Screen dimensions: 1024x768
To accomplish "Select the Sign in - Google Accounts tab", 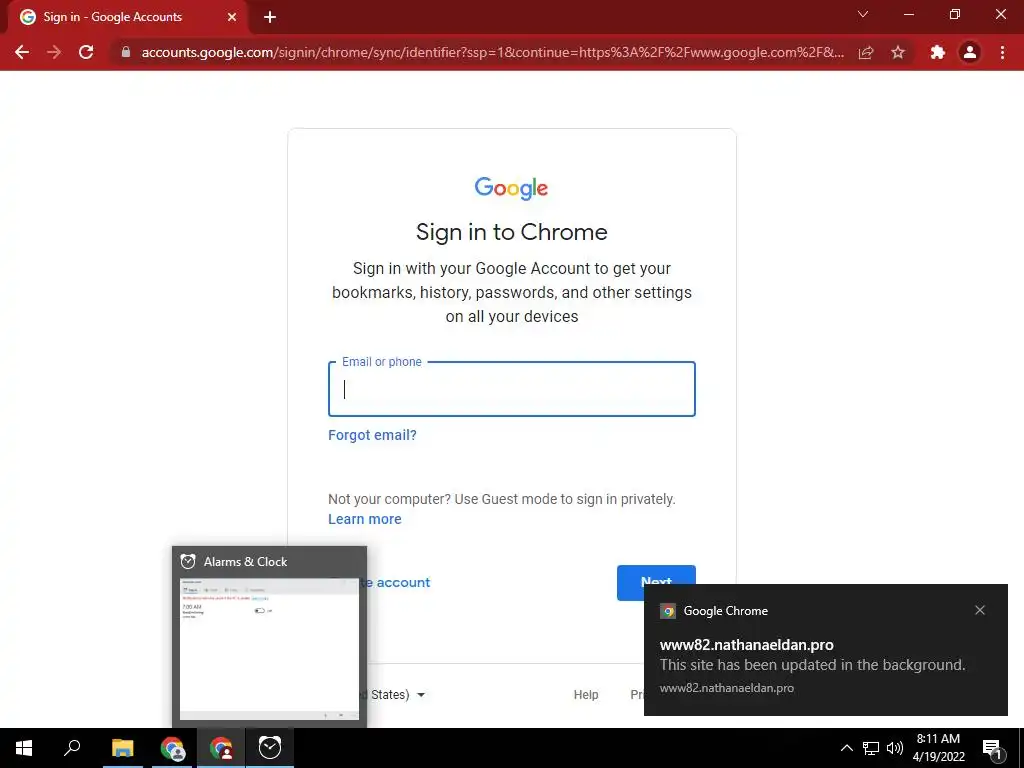I will (128, 17).
